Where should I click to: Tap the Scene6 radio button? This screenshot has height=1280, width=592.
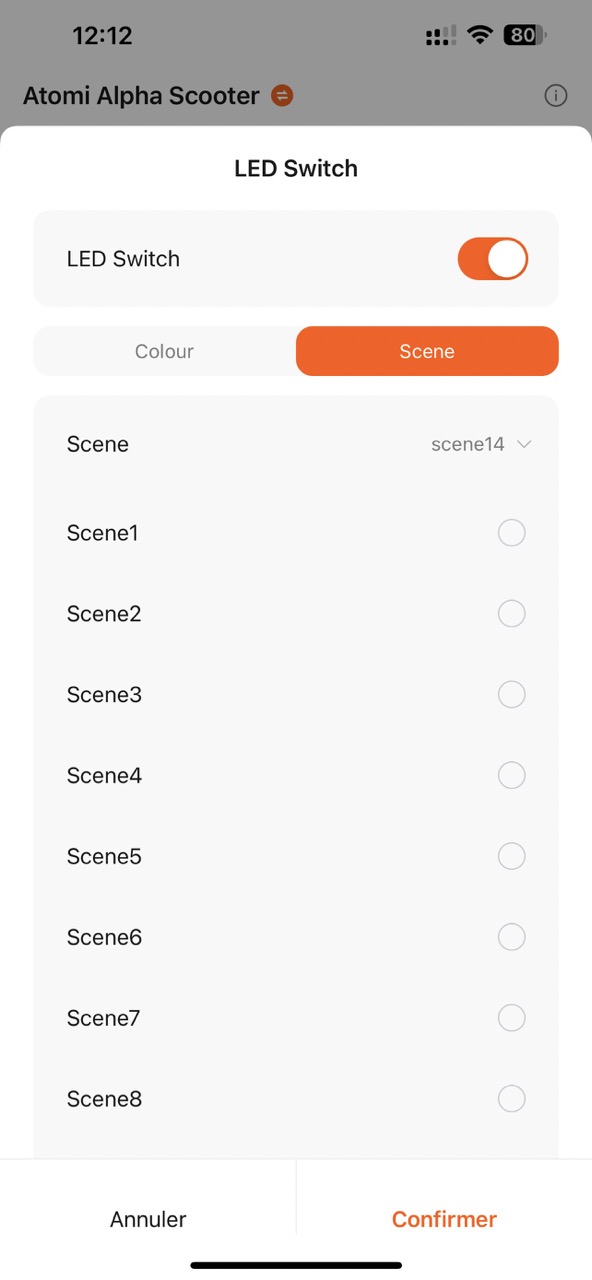point(511,937)
